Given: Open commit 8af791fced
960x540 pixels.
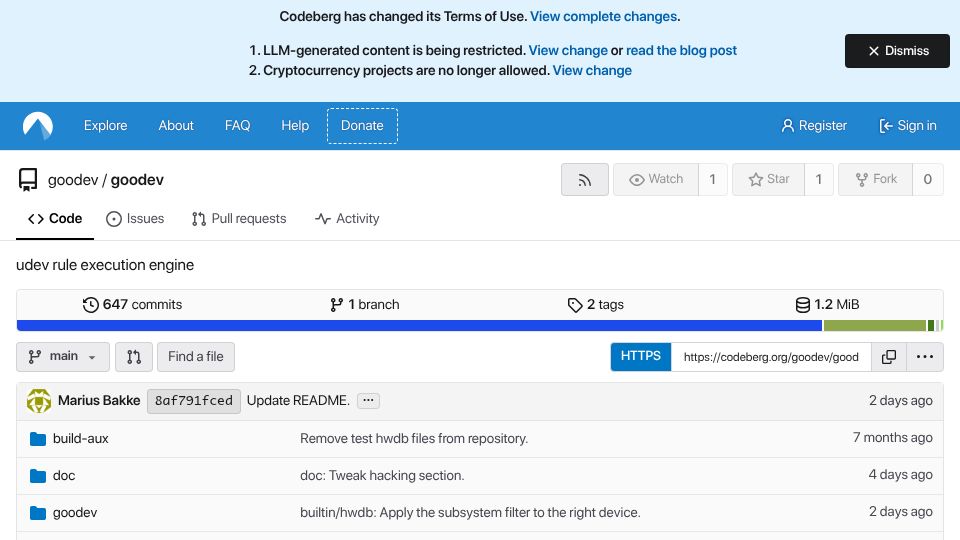Looking at the screenshot, I should 193,401.
